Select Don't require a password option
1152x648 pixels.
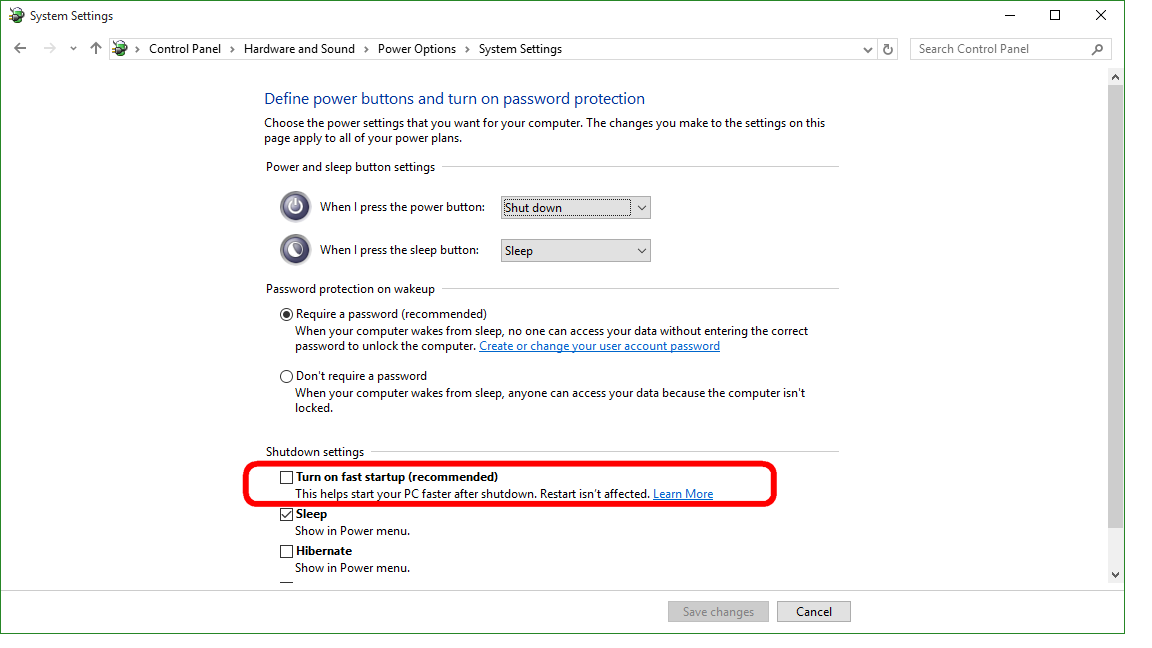coord(287,376)
